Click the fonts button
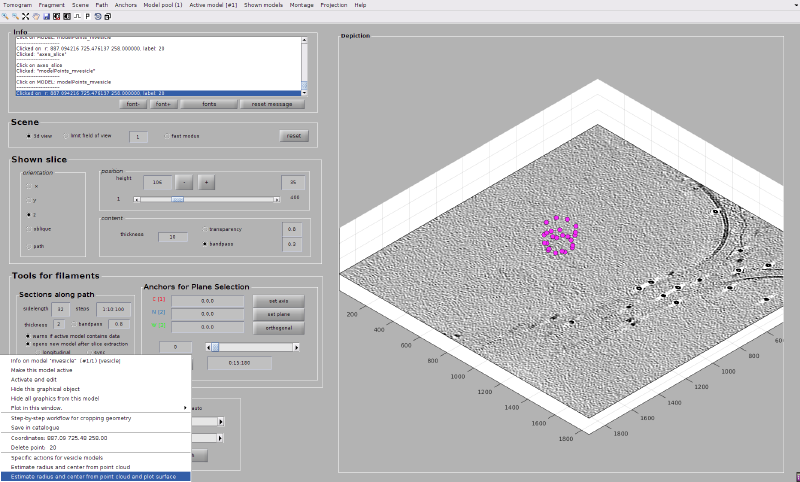 [209, 104]
